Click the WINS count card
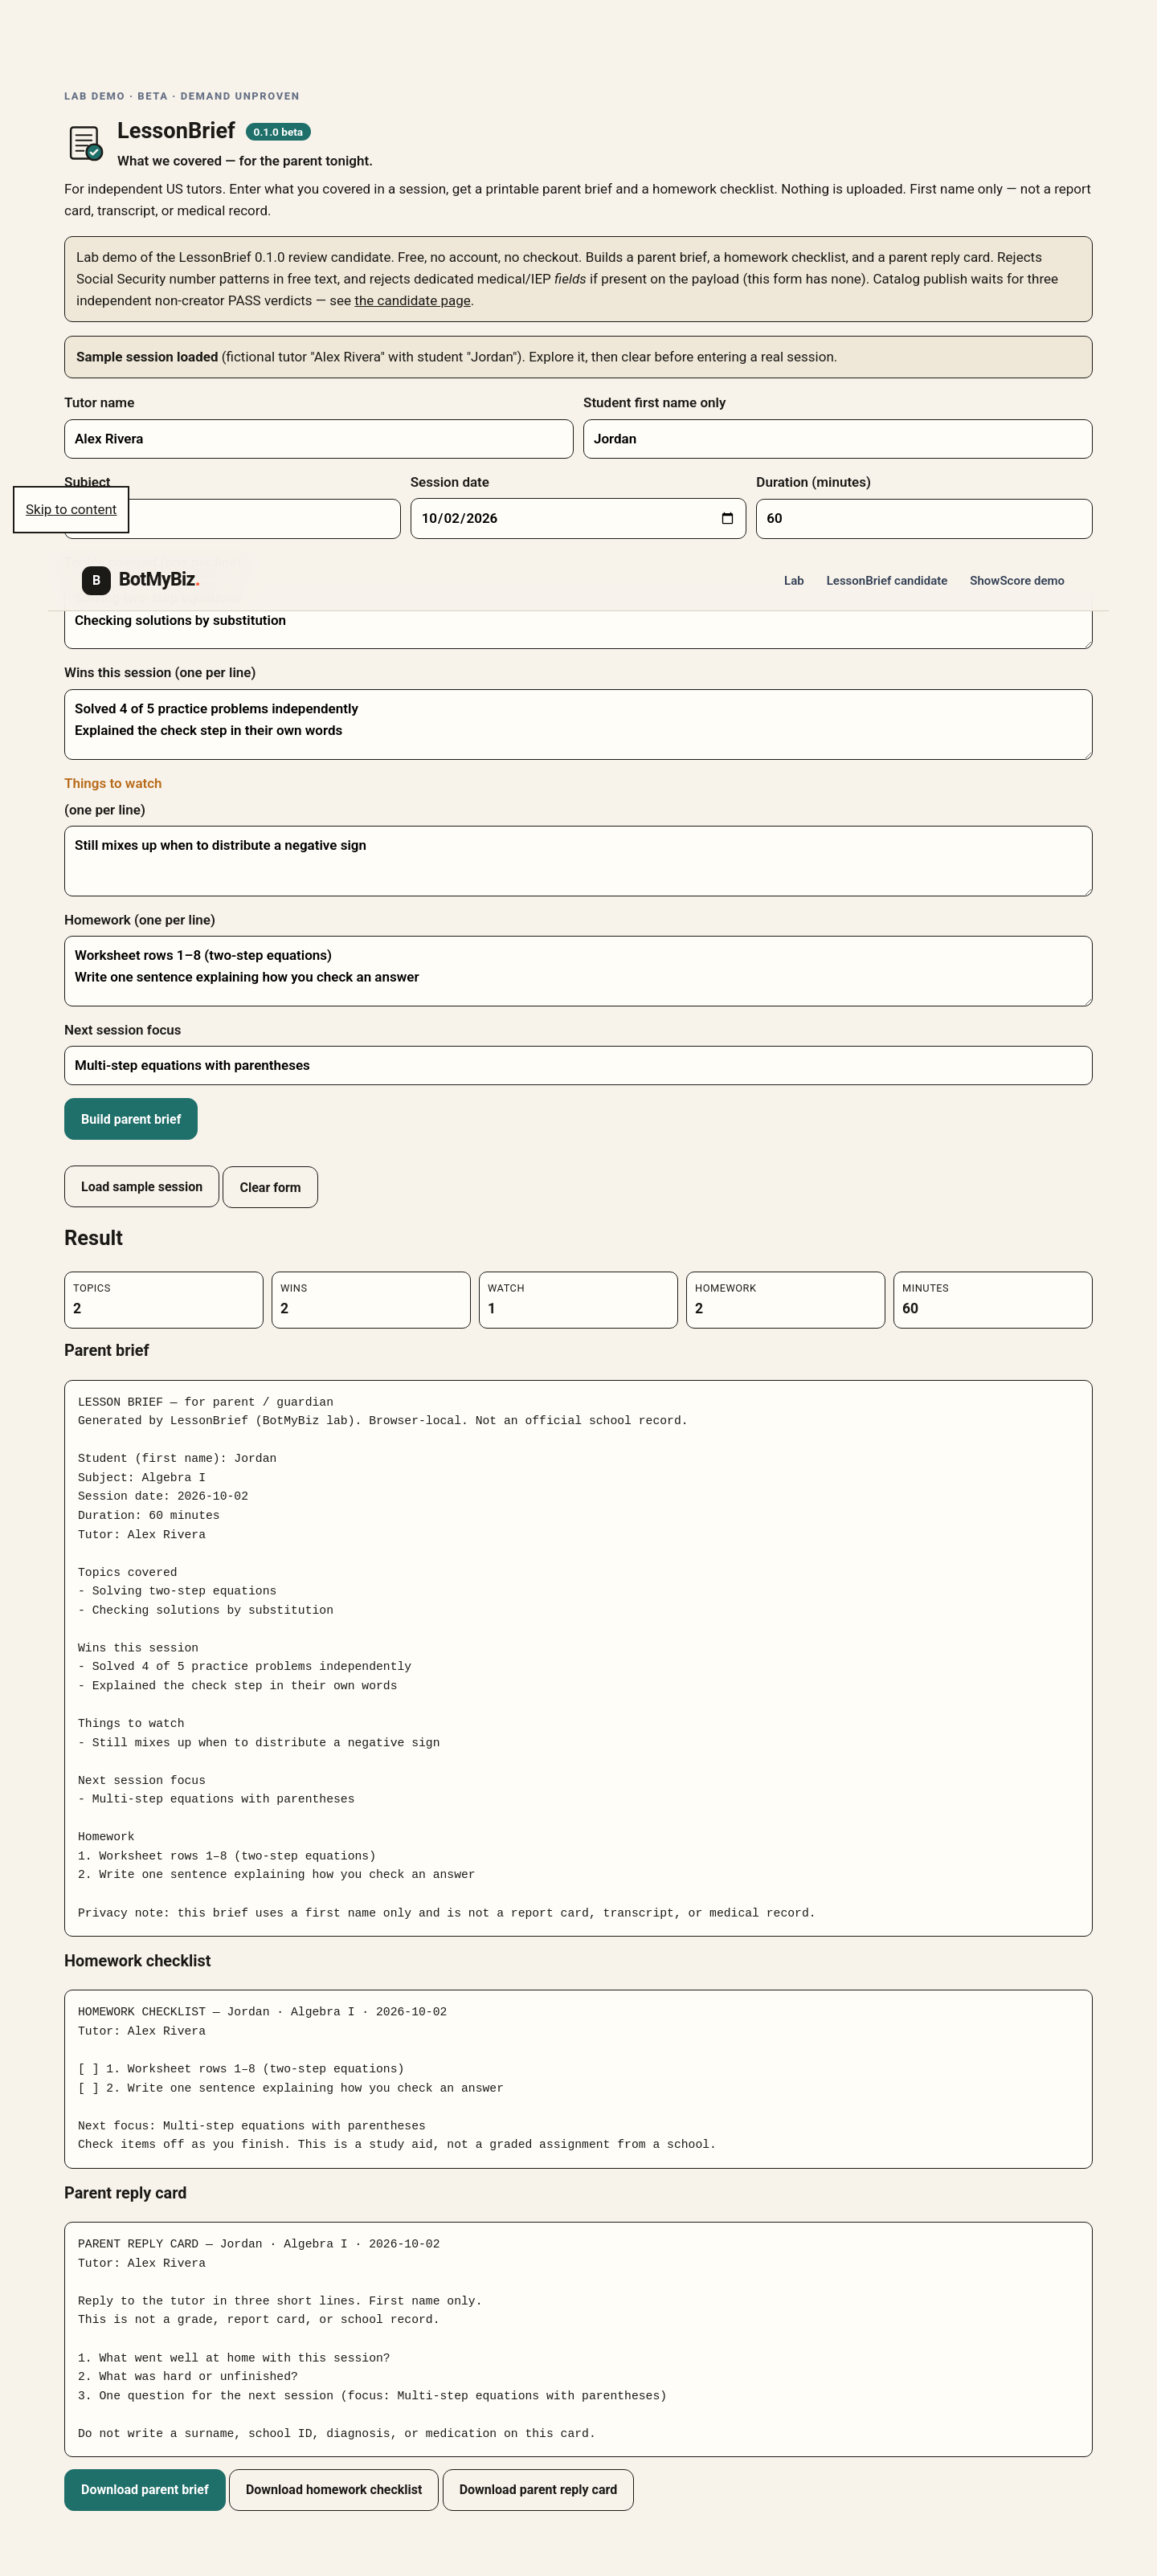 click(371, 1300)
